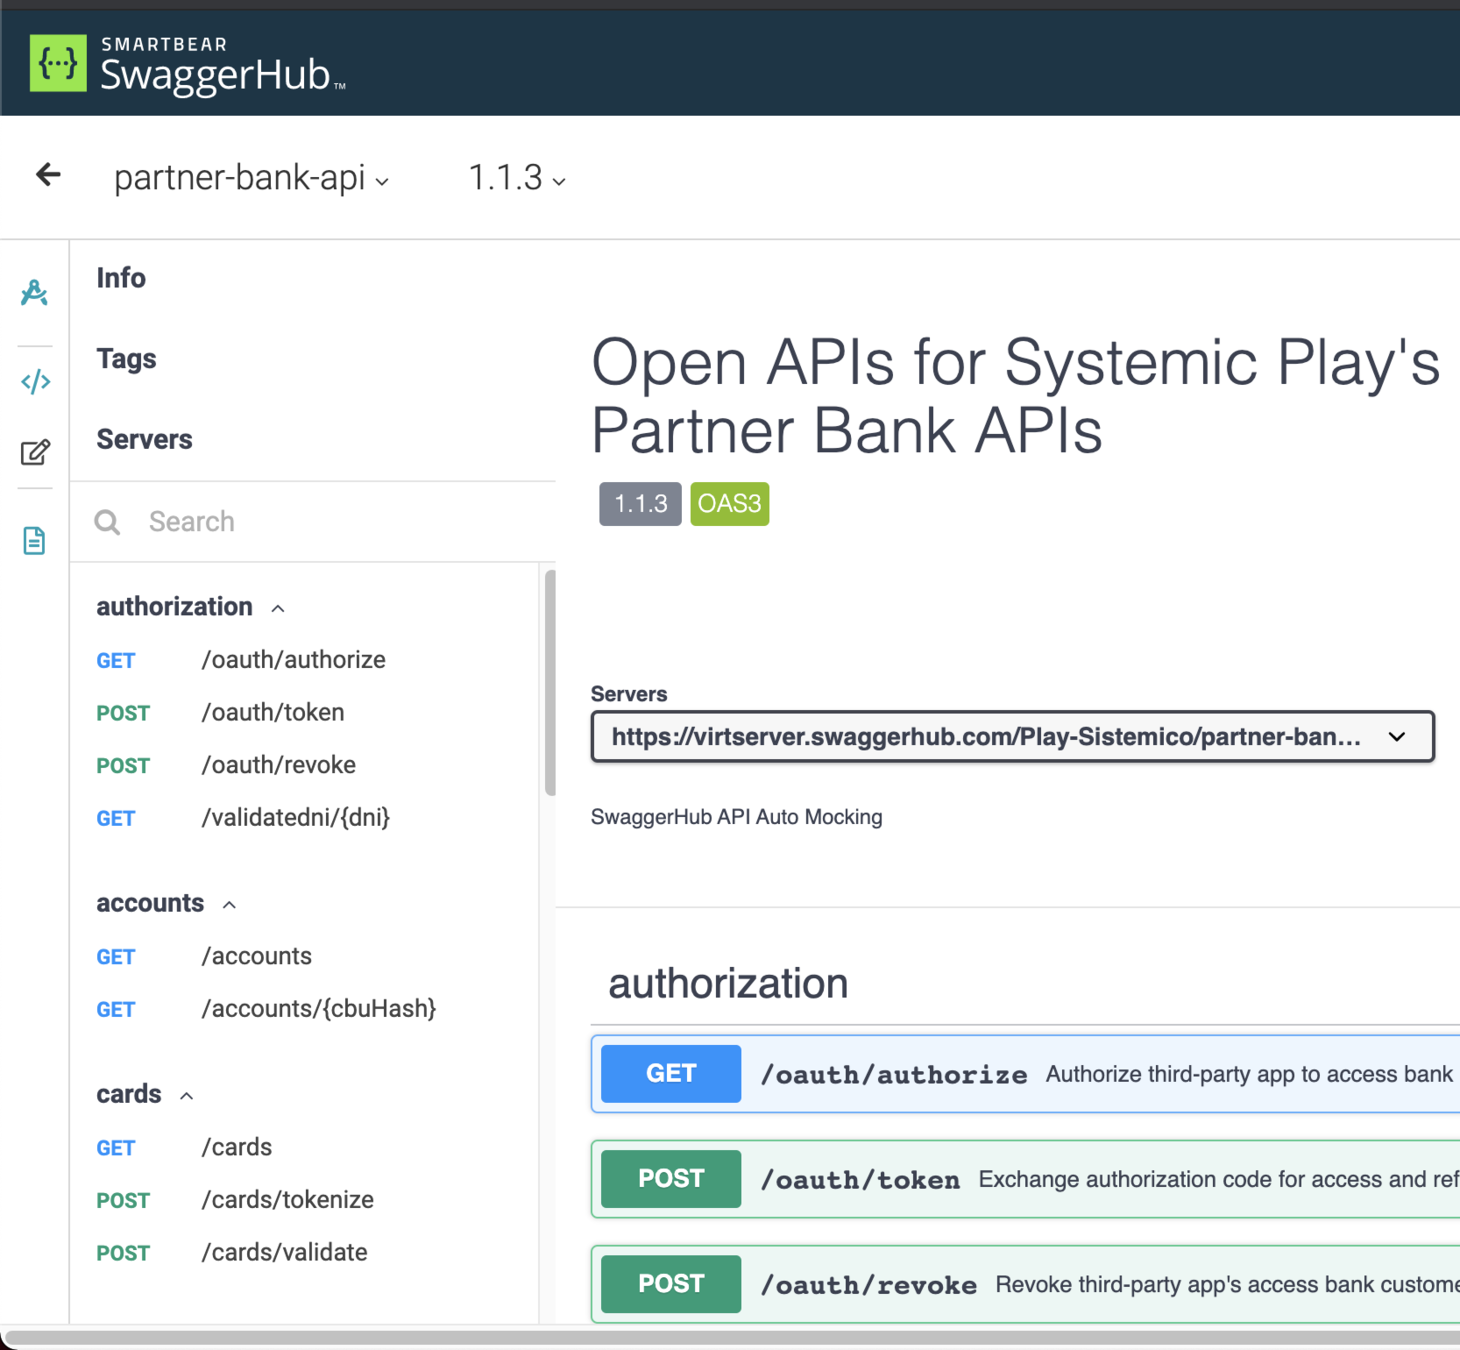Go back using the left arrow
Viewport: 1460px width, 1350px height.
[48, 175]
